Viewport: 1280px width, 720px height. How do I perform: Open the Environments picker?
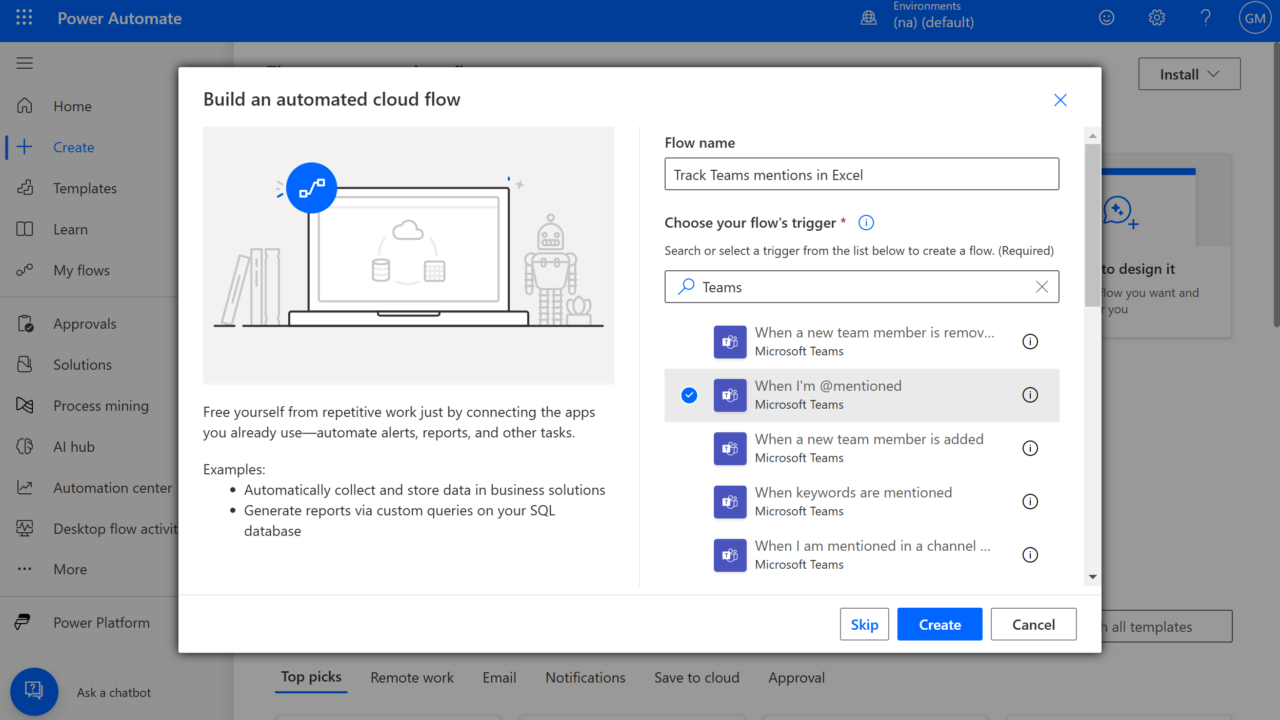918,18
